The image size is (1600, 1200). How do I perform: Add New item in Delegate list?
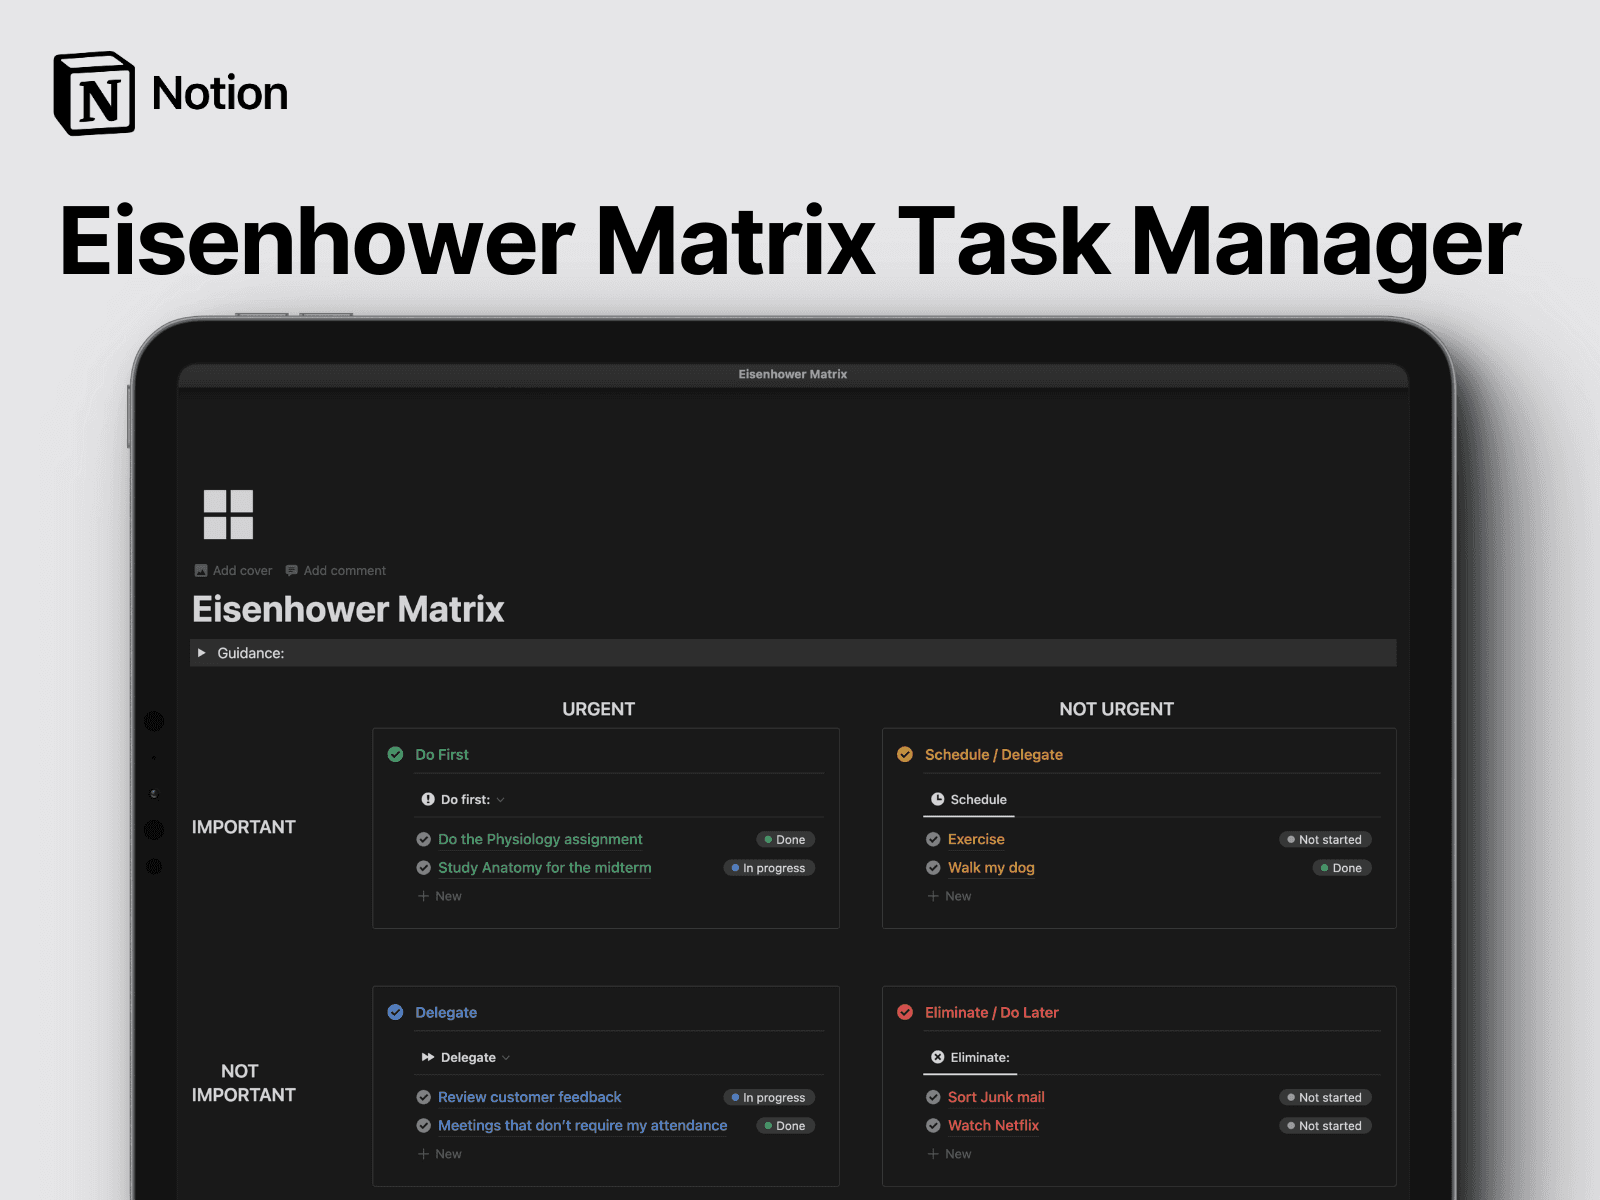440,1154
